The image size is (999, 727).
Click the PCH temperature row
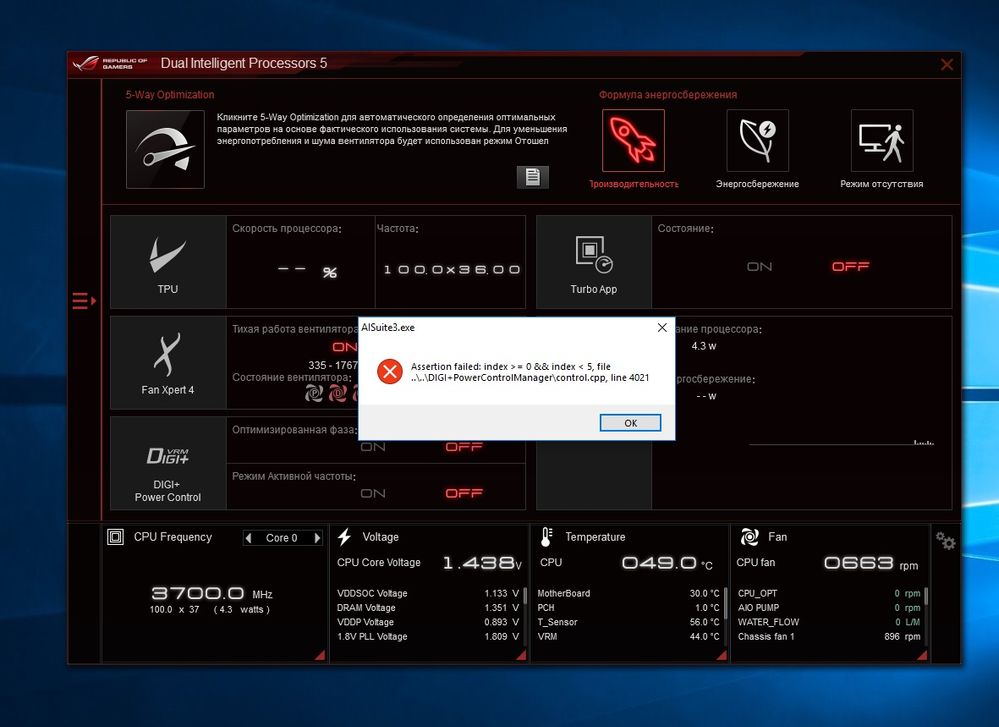pyautogui.click(x=628, y=608)
